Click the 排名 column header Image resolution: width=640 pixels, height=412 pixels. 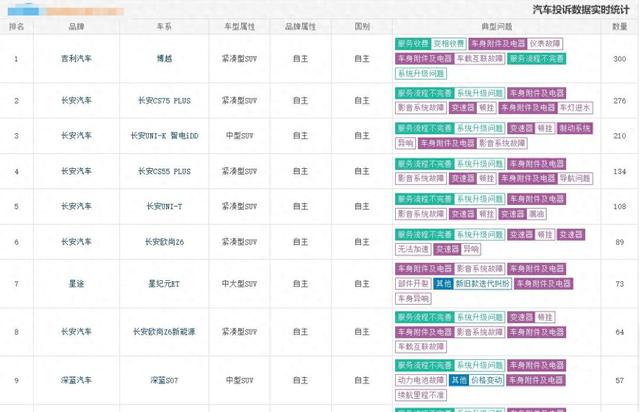point(16,27)
